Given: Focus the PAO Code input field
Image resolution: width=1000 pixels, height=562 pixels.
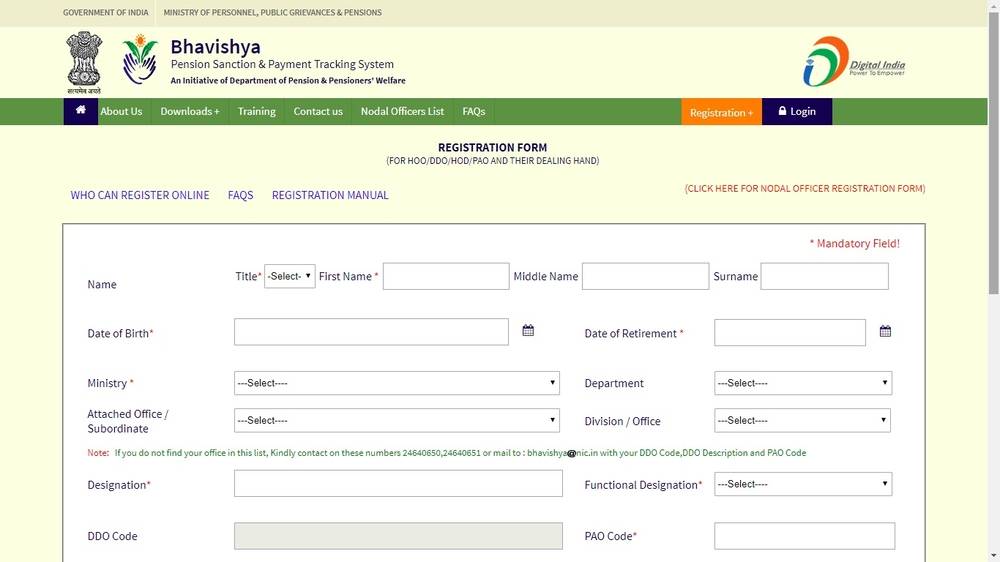Looking at the screenshot, I should [804, 536].
